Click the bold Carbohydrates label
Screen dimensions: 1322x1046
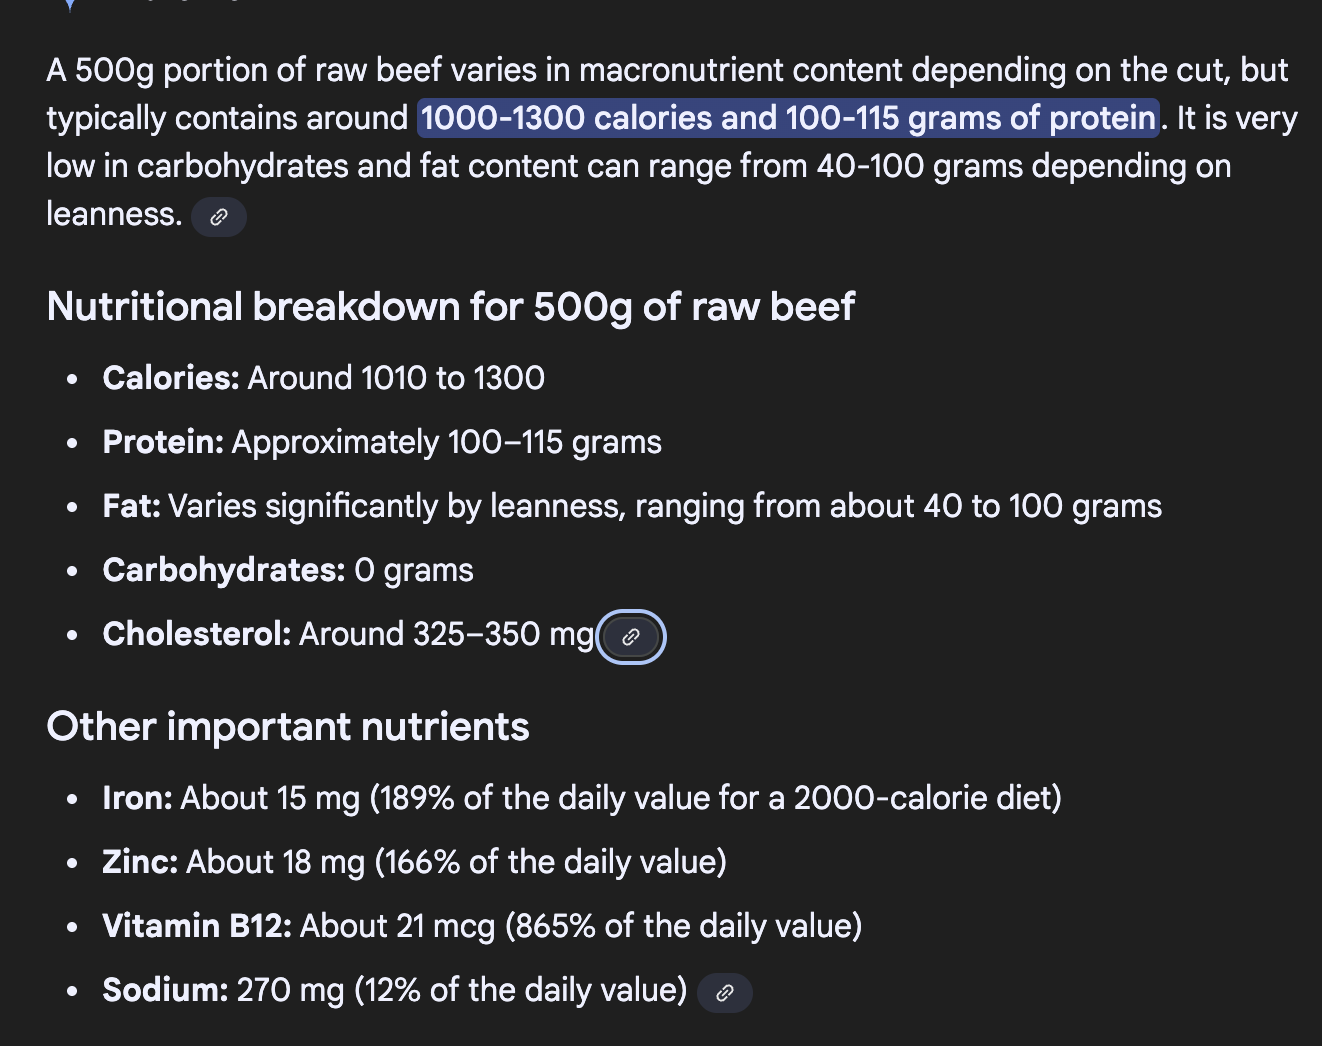[224, 570]
